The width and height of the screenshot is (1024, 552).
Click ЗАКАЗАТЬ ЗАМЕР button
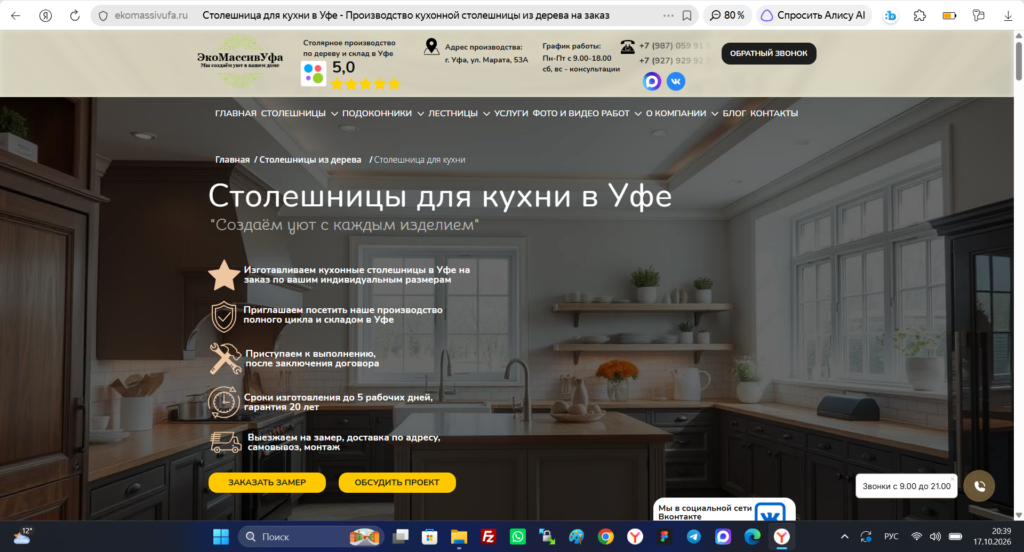click(x=267, y=482)
